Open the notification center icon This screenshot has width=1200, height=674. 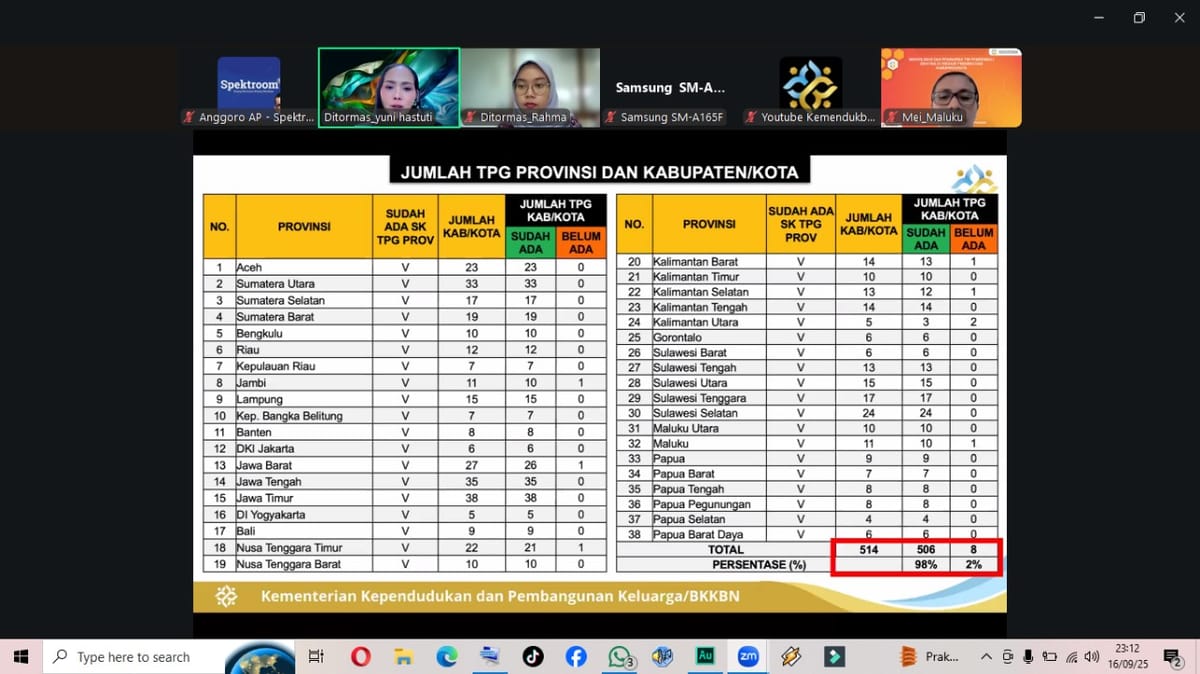[x=1172, y=657]
